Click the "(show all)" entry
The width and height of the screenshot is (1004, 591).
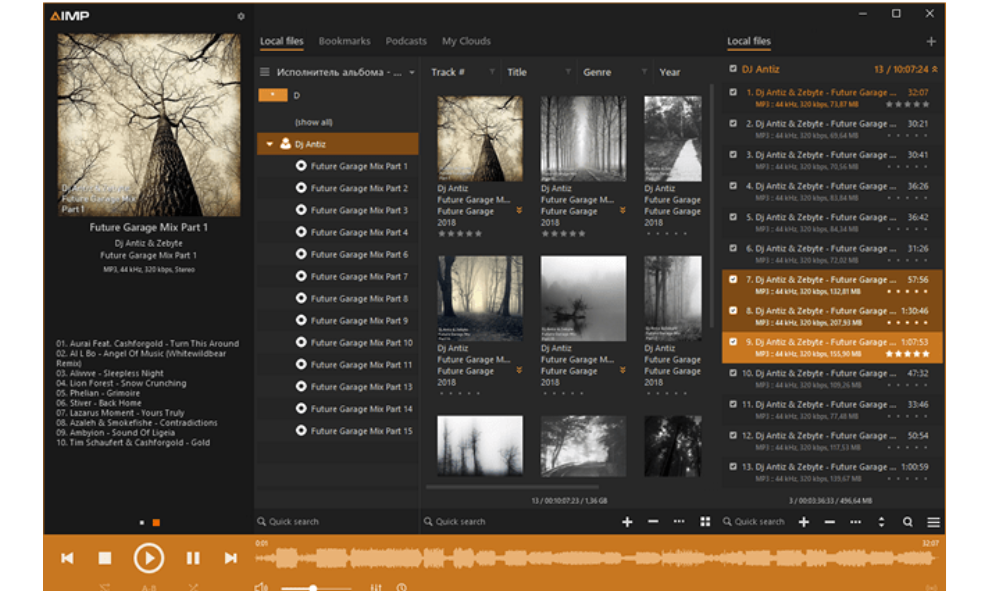coord(313,122)
